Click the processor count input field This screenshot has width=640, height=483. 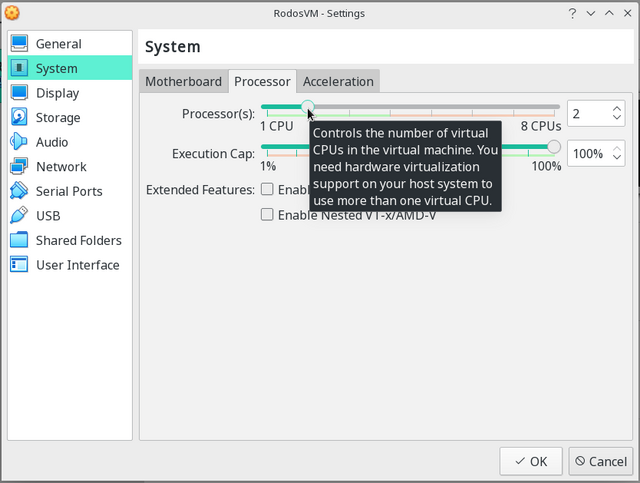click(587, 114)
